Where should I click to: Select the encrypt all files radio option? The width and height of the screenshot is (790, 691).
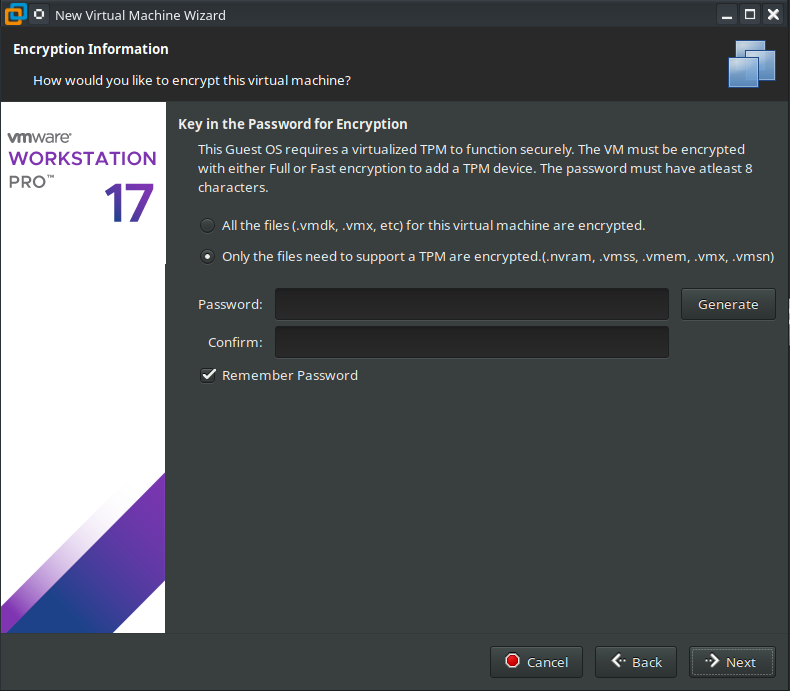207,226
